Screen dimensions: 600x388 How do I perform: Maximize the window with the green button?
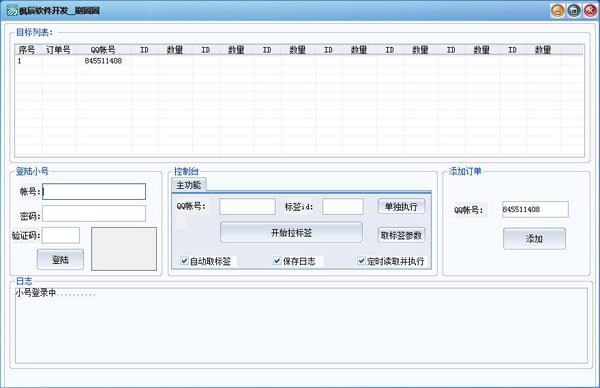click(x=574, y=11)
